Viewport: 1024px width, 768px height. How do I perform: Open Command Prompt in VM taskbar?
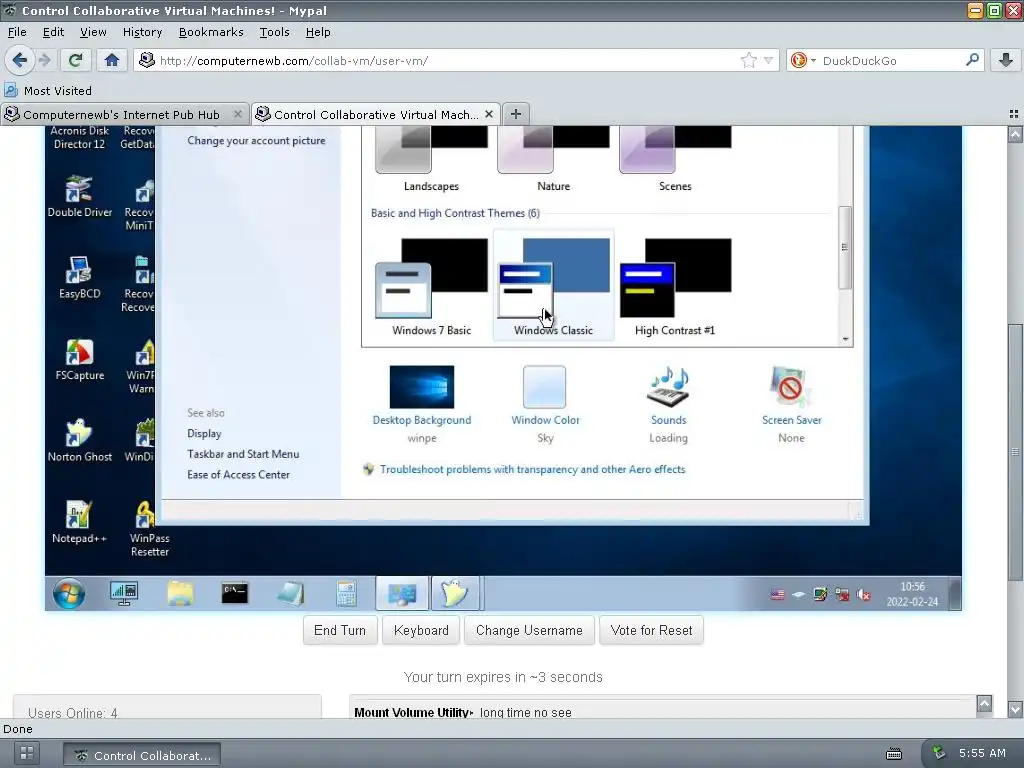click(234, 594)
